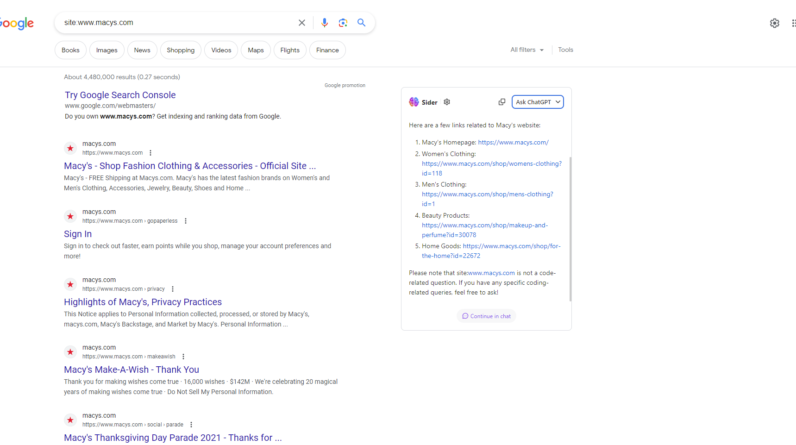Clear the search box with the X icon

302,22
